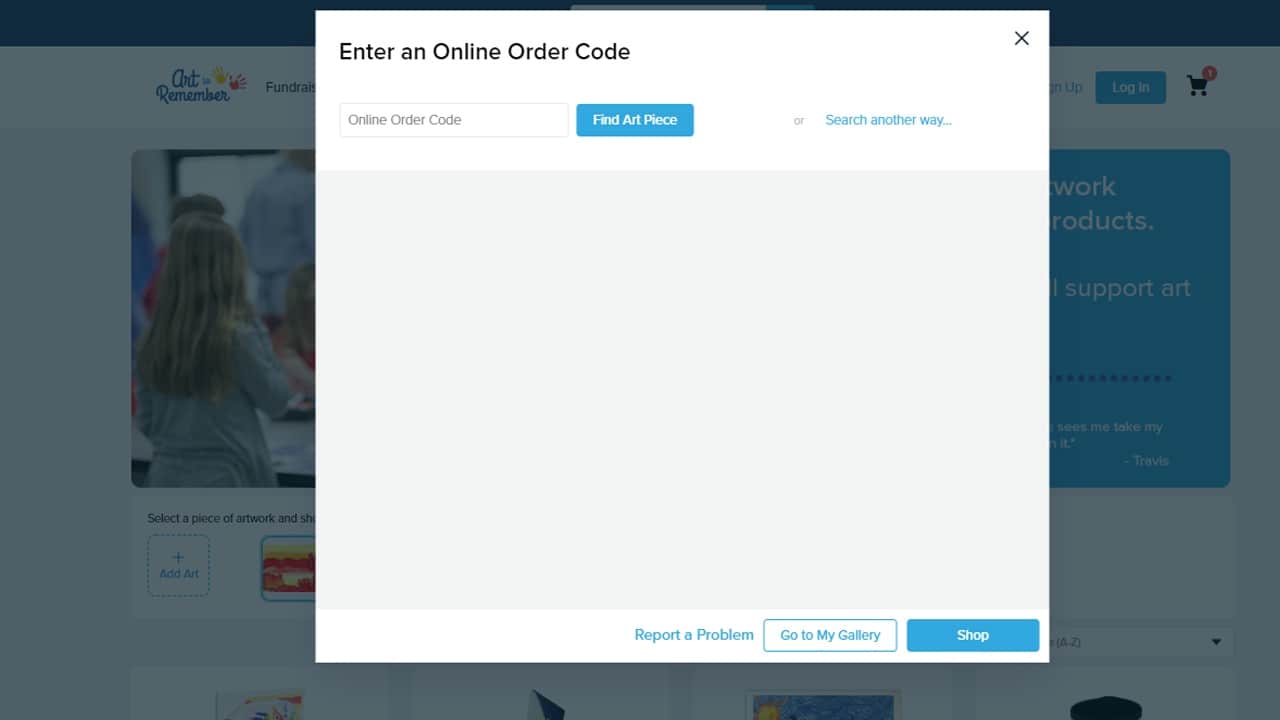Click the red cart item count badge

tap(1209, 73)
